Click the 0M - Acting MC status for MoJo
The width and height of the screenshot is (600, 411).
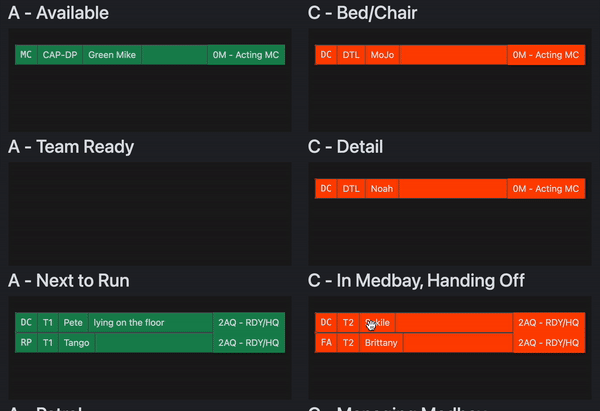pyautogui.click(x=545, y=55)
